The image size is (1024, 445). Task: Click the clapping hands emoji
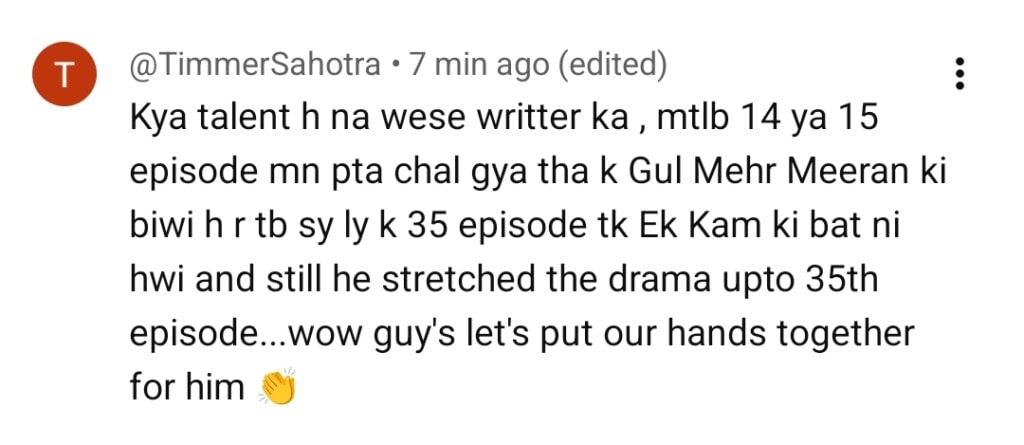[278, 387]
